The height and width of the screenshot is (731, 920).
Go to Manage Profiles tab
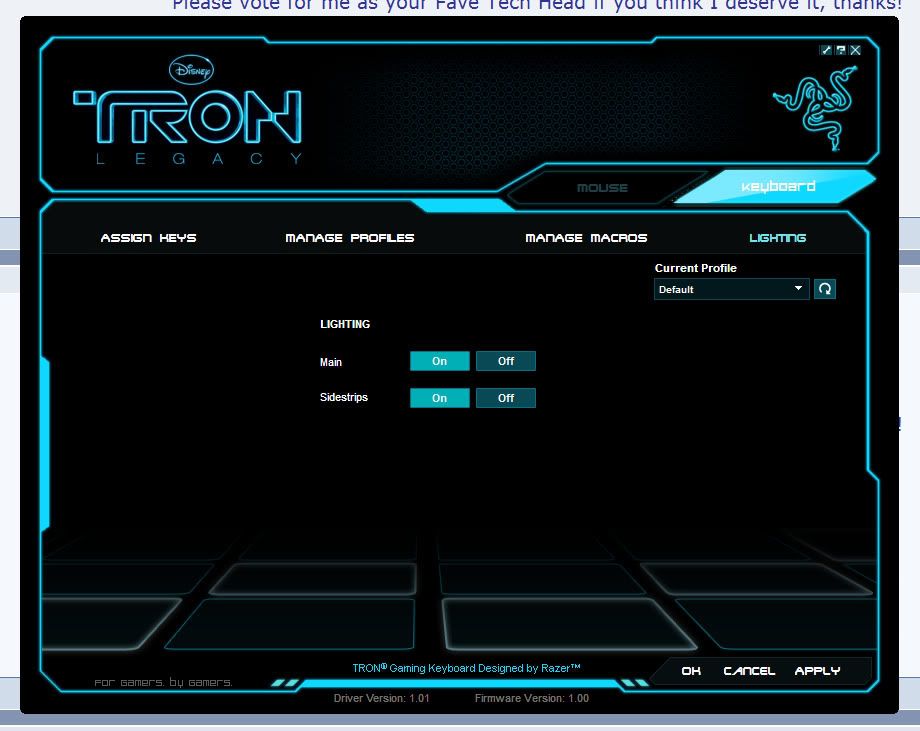click(349, 238)
